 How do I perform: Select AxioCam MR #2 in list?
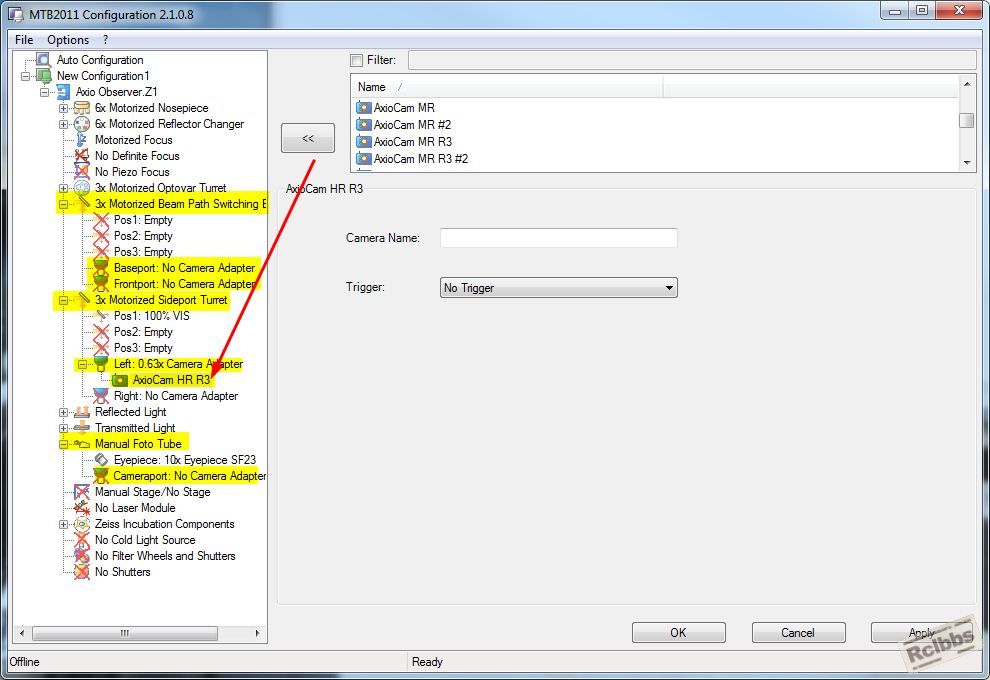click(x=412, y=125)
